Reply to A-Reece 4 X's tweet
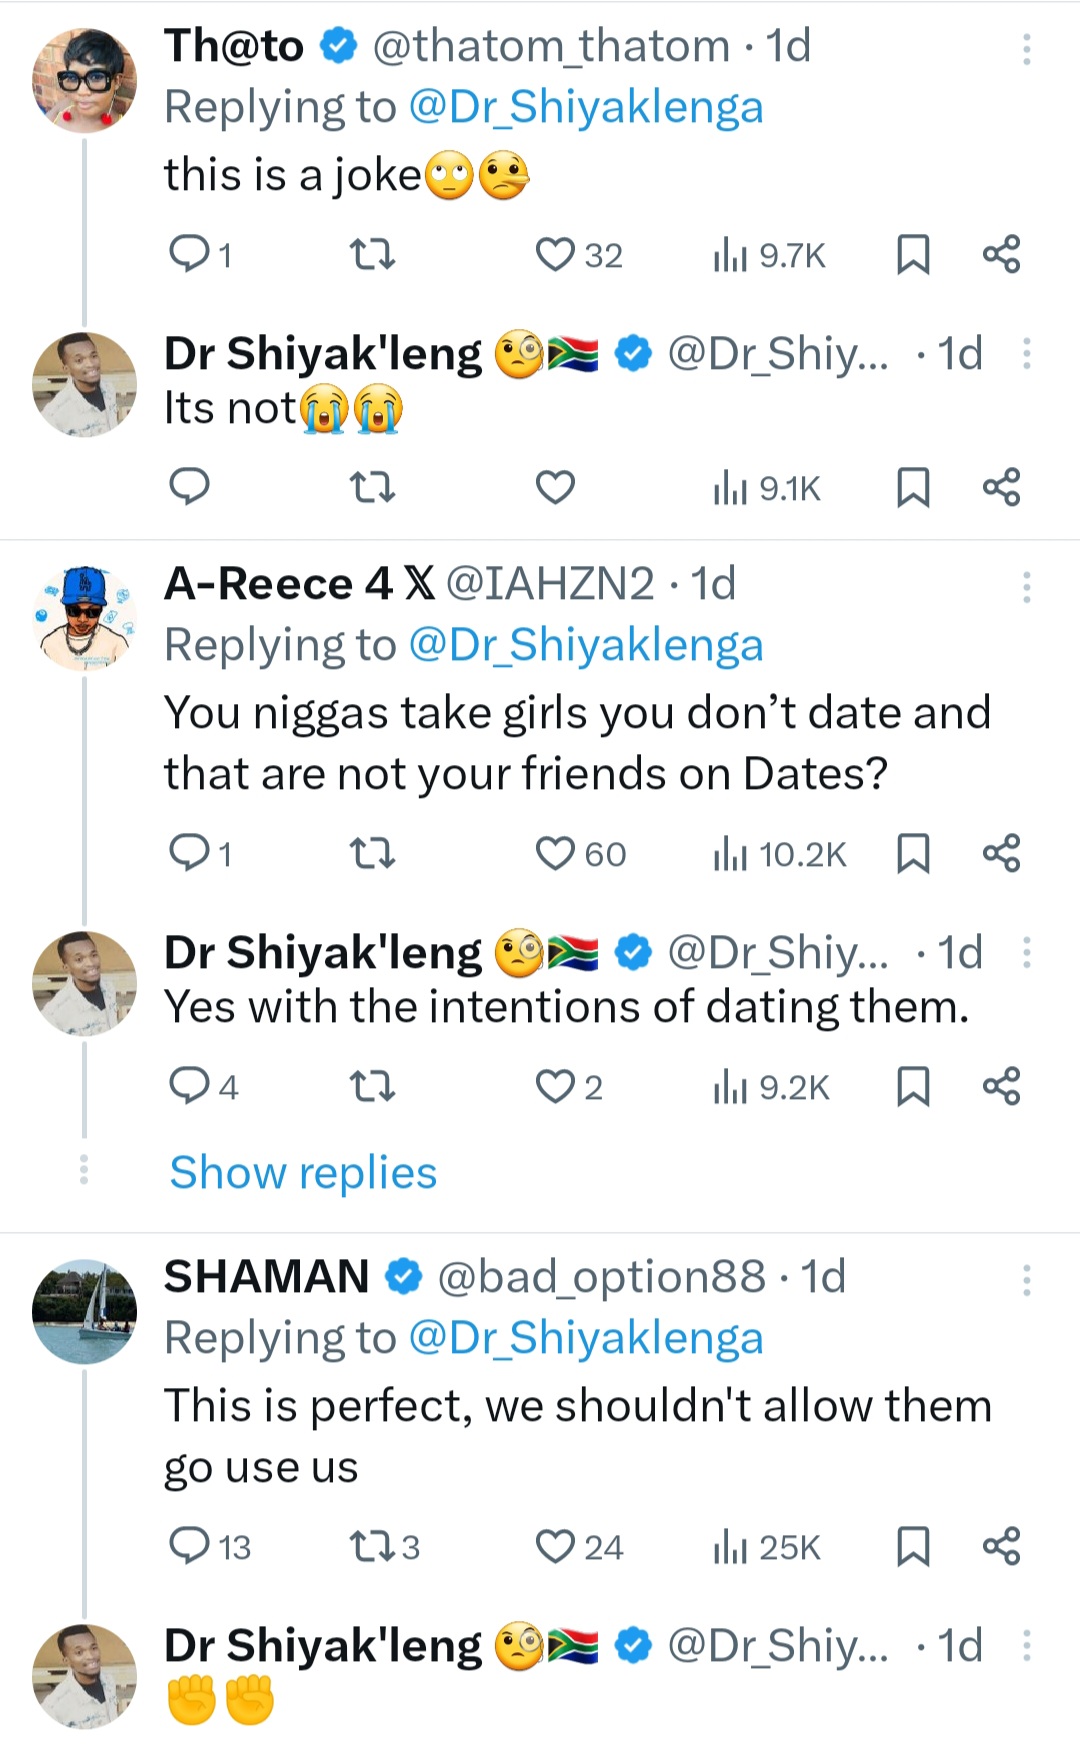 190,853
